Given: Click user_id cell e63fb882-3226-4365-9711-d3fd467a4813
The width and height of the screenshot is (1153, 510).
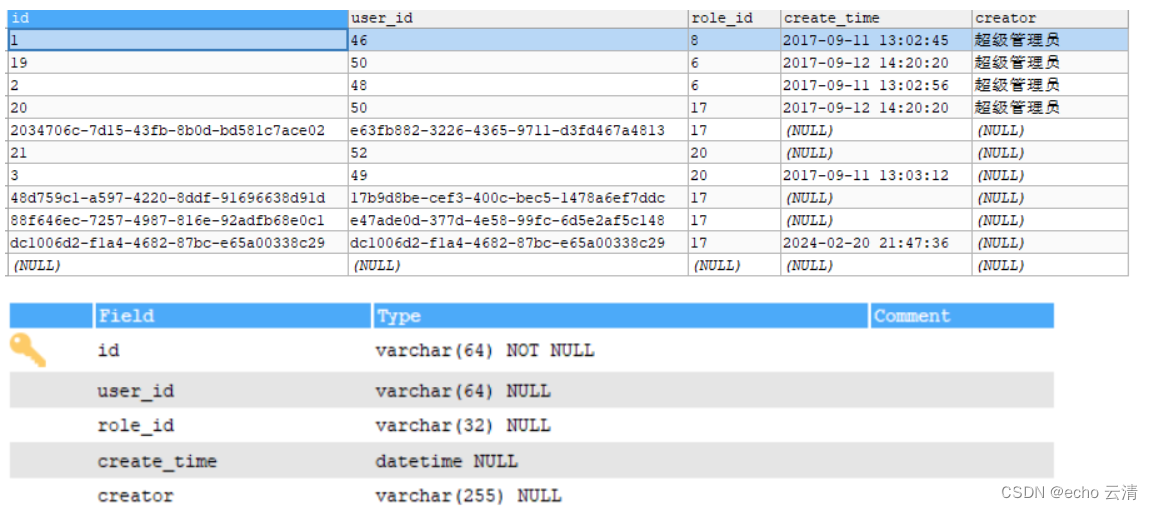Looking at the screenshot, I should click(x=518, y=130).
